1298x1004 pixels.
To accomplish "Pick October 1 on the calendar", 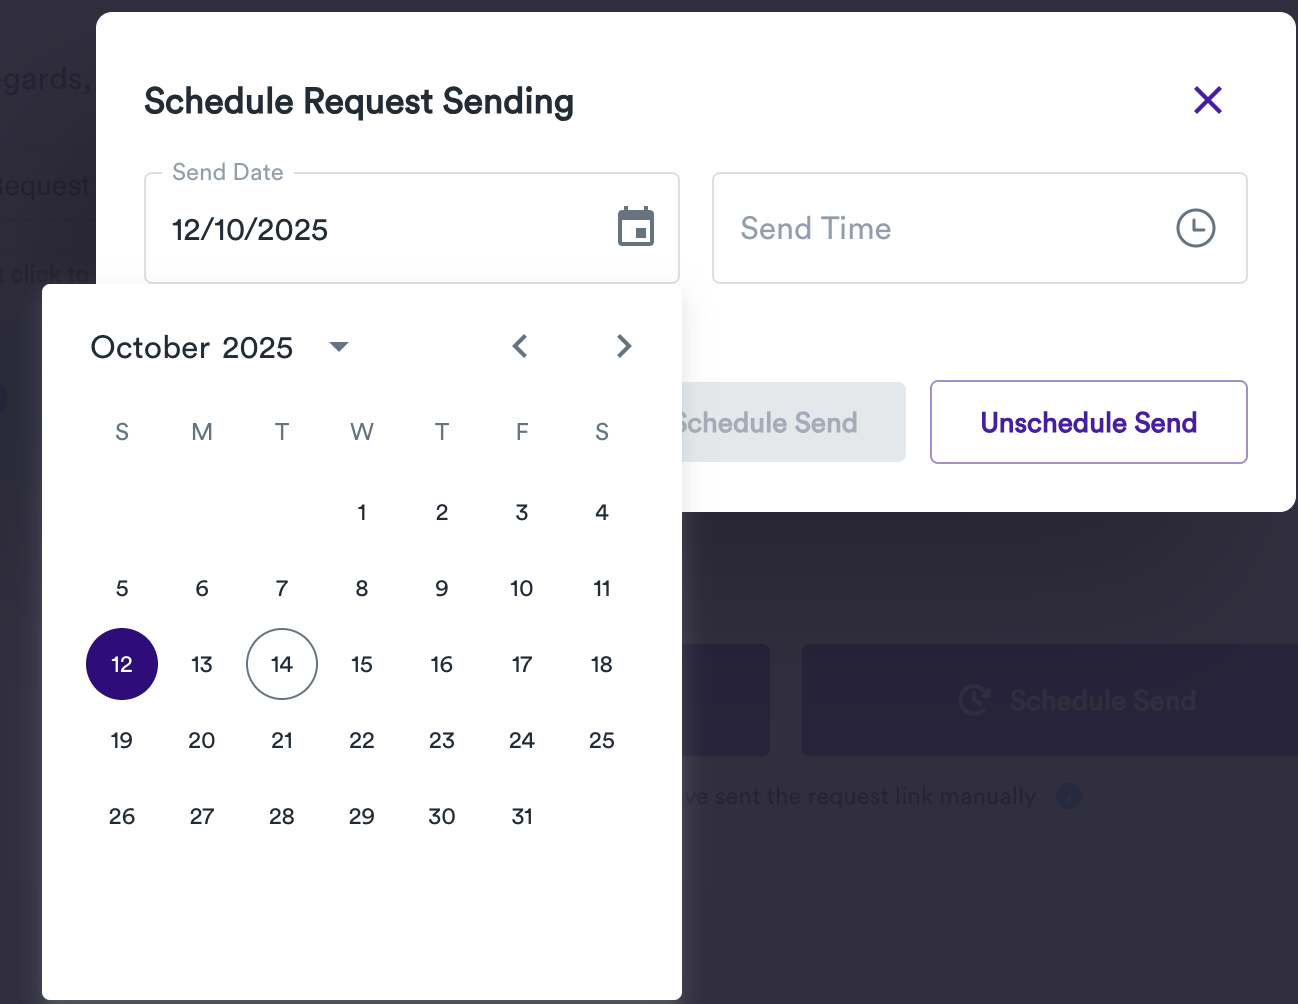I will point(362,512).
